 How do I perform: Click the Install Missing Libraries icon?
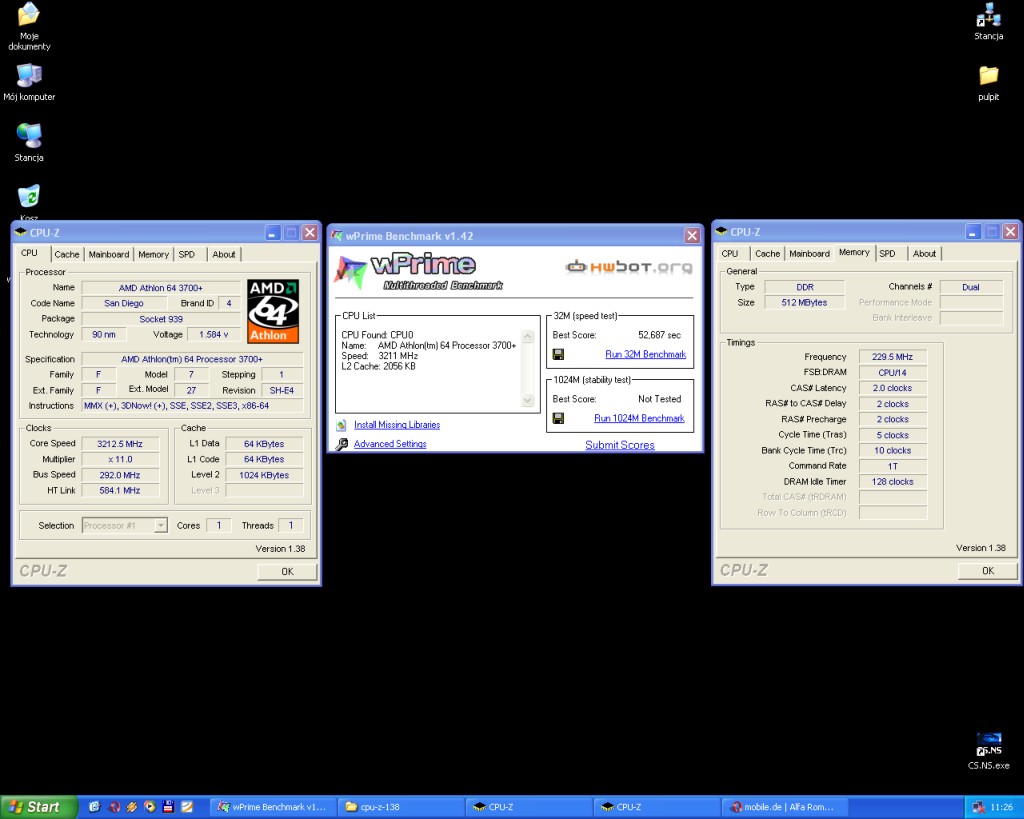(341, 425)
